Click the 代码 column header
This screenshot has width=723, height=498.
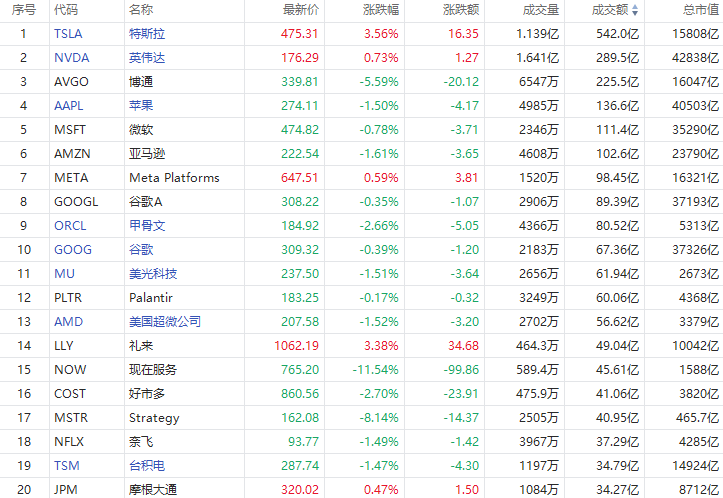coord(66,9)
